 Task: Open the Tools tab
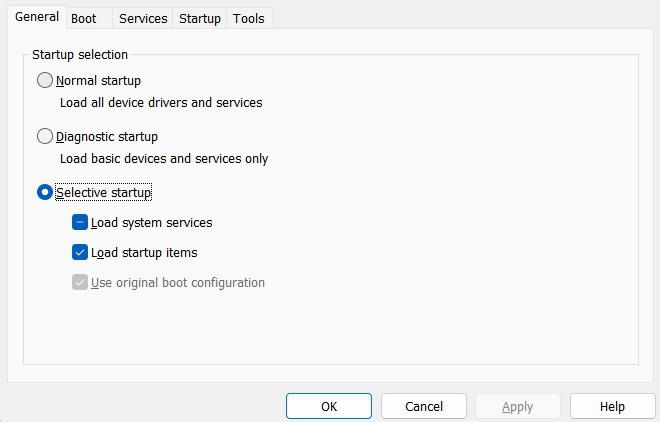pos(249,18)
